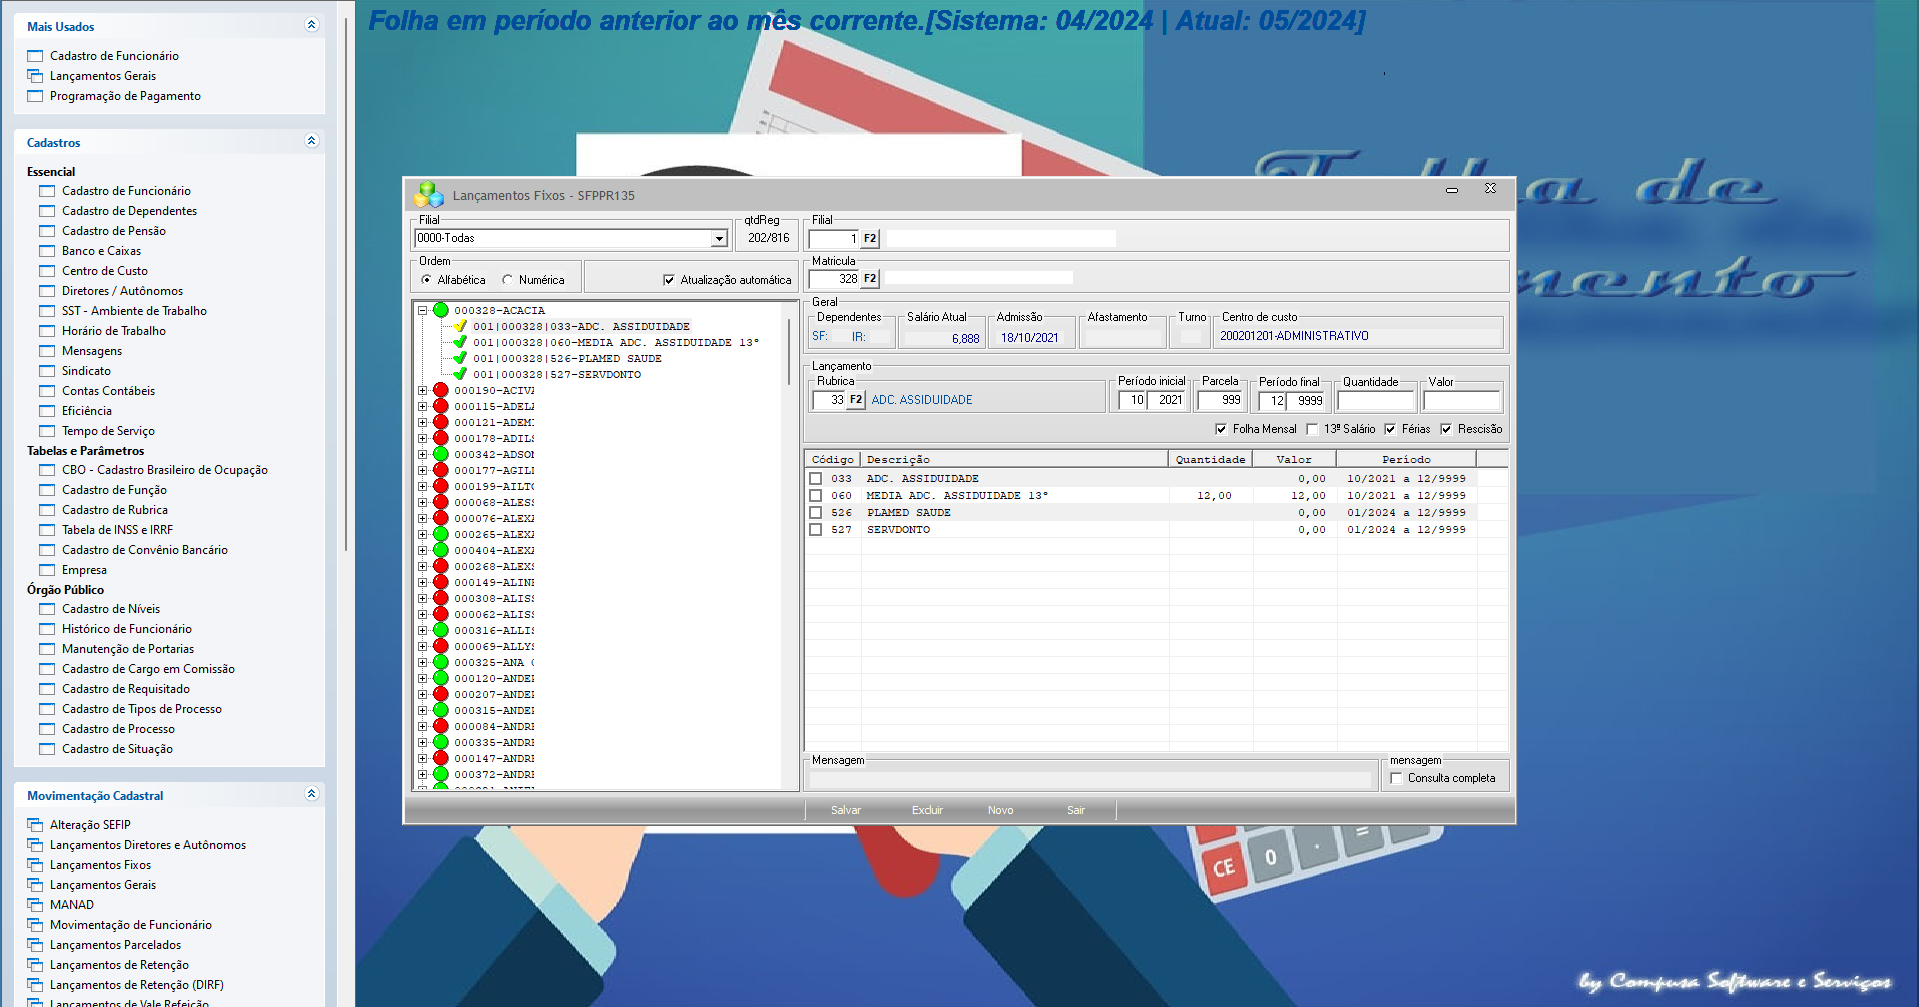Screen dimensions: 1919x1007
Task: Click the Descrição column header
Action: click(x=1014, y=459)
